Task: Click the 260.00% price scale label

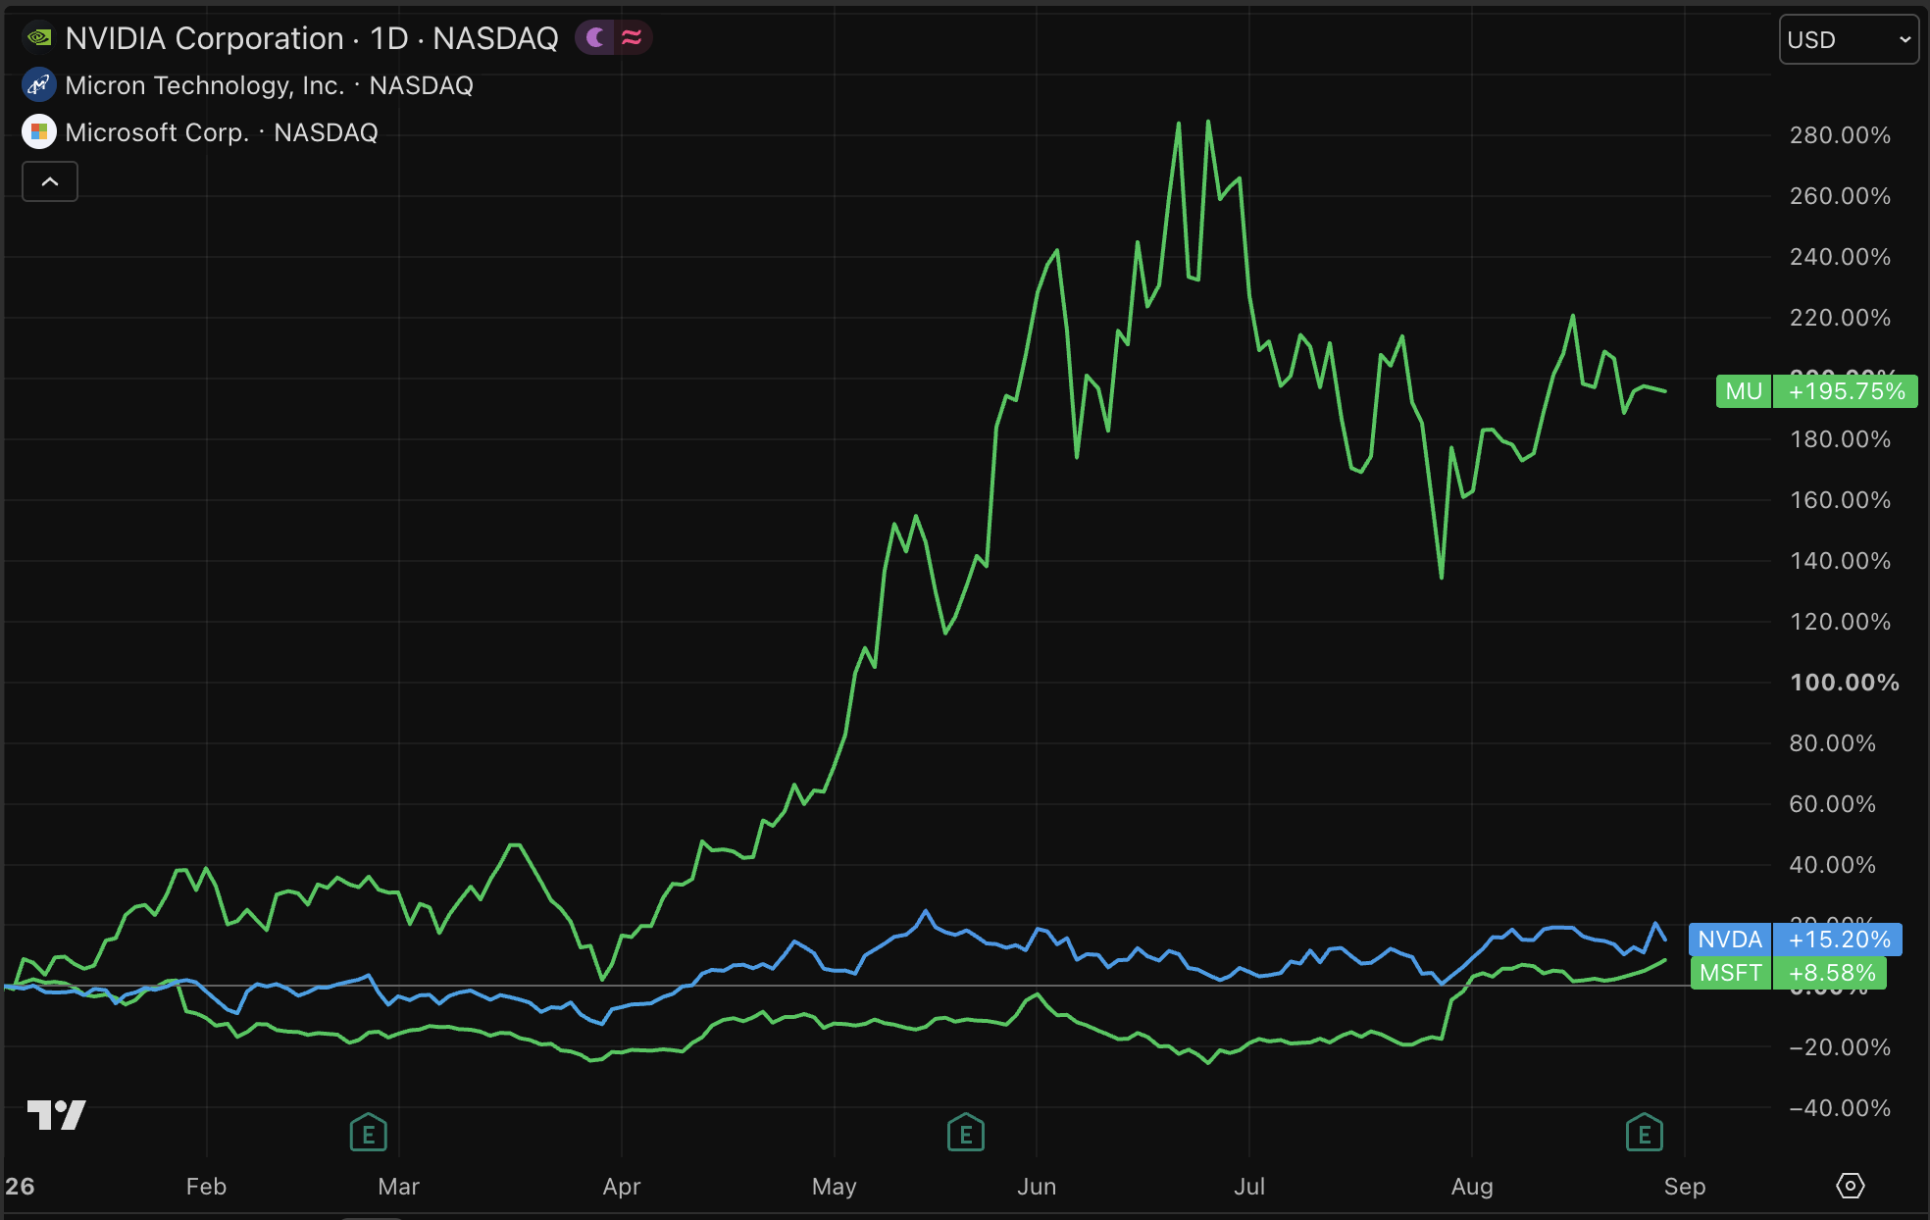Action: (1840, 196)
